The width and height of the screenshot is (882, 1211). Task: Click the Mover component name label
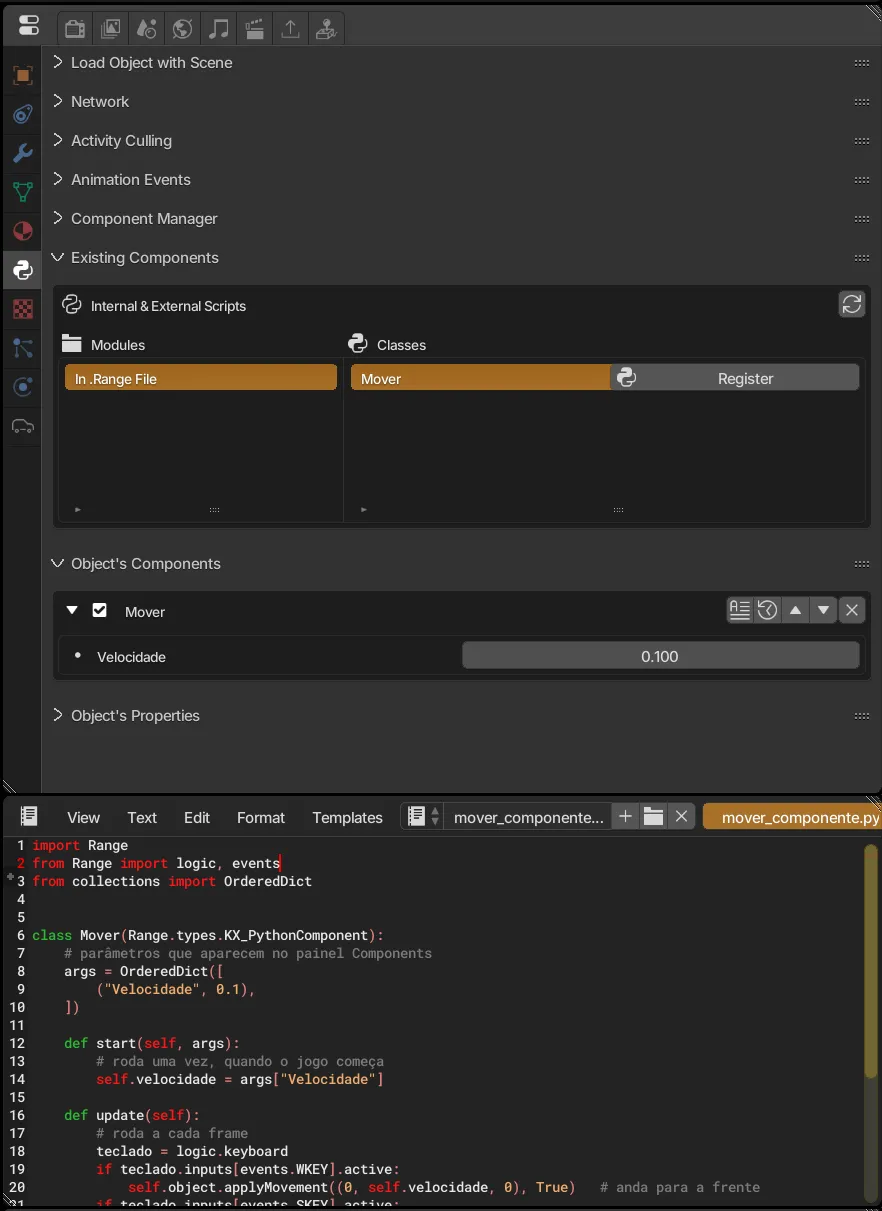click(x=145, y=611)
